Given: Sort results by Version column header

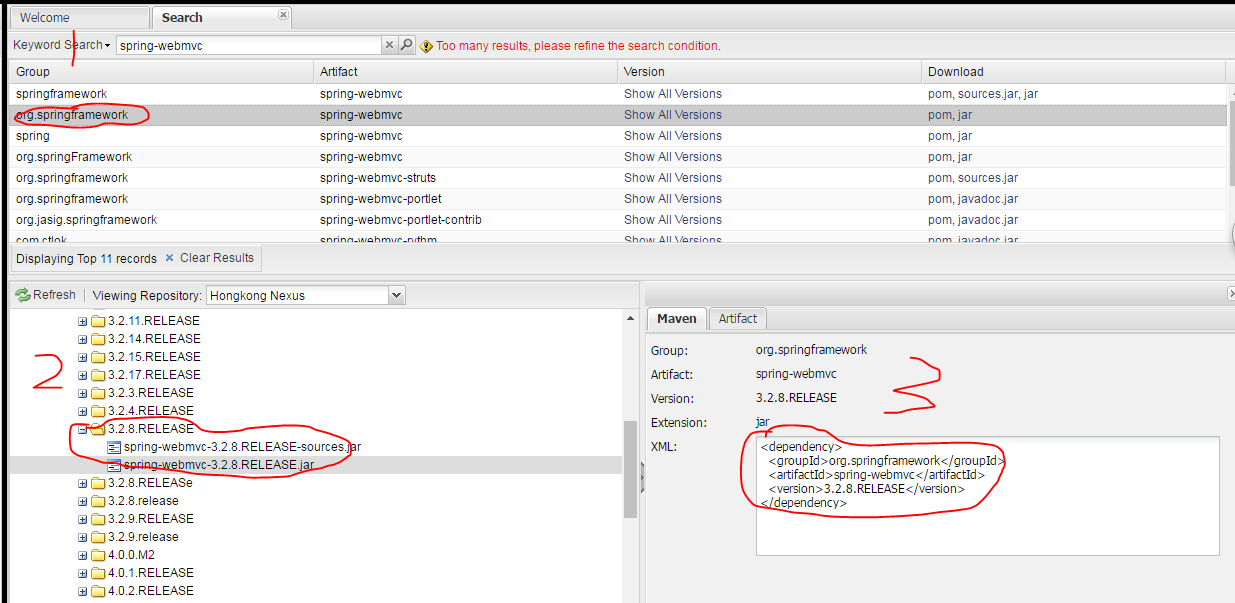Looking at the screenshot, I should [x=769, y=72].
